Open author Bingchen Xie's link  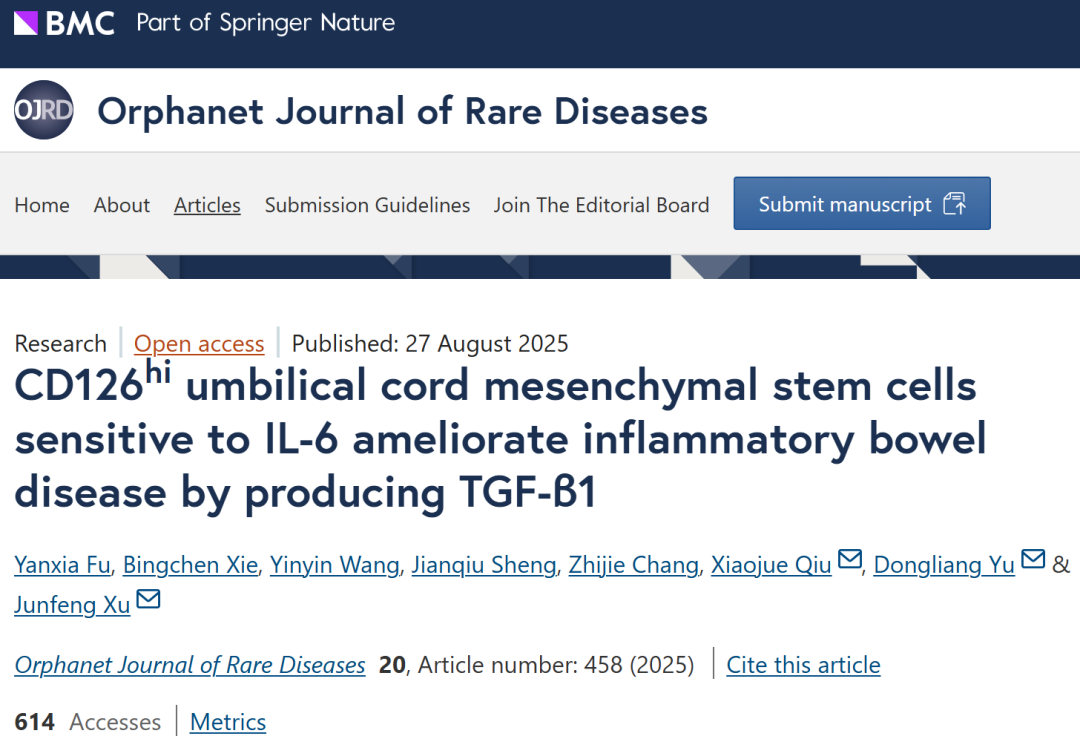coord(190,565)
